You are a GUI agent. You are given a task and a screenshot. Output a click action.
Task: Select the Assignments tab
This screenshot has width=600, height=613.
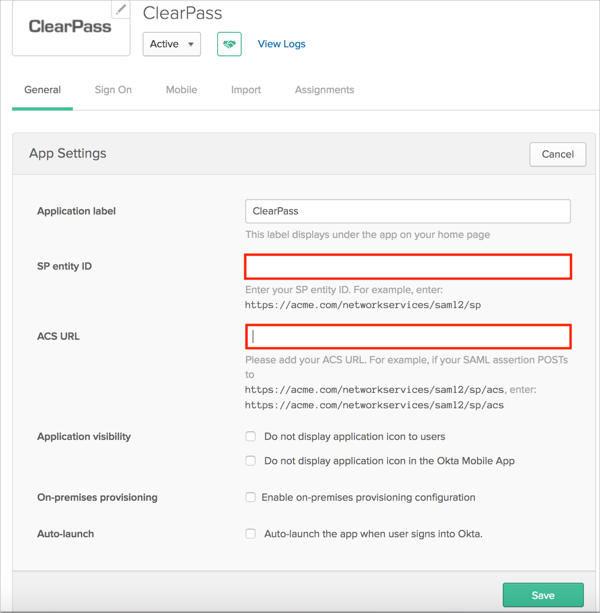(x=324, y=90)
